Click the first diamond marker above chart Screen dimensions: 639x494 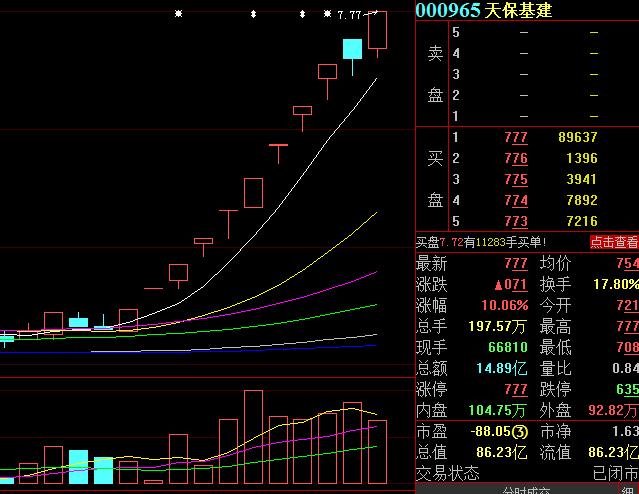pos(253,14)
